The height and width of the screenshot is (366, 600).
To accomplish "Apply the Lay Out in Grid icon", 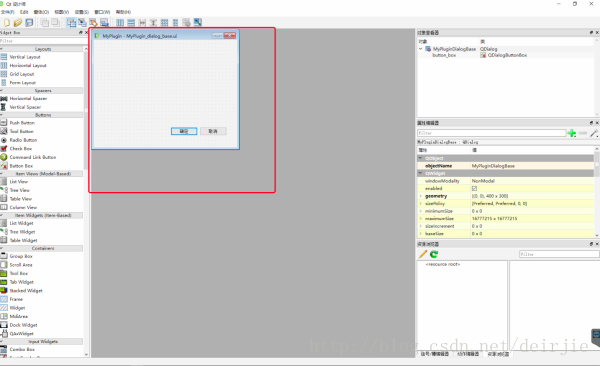I will [165, 23].
